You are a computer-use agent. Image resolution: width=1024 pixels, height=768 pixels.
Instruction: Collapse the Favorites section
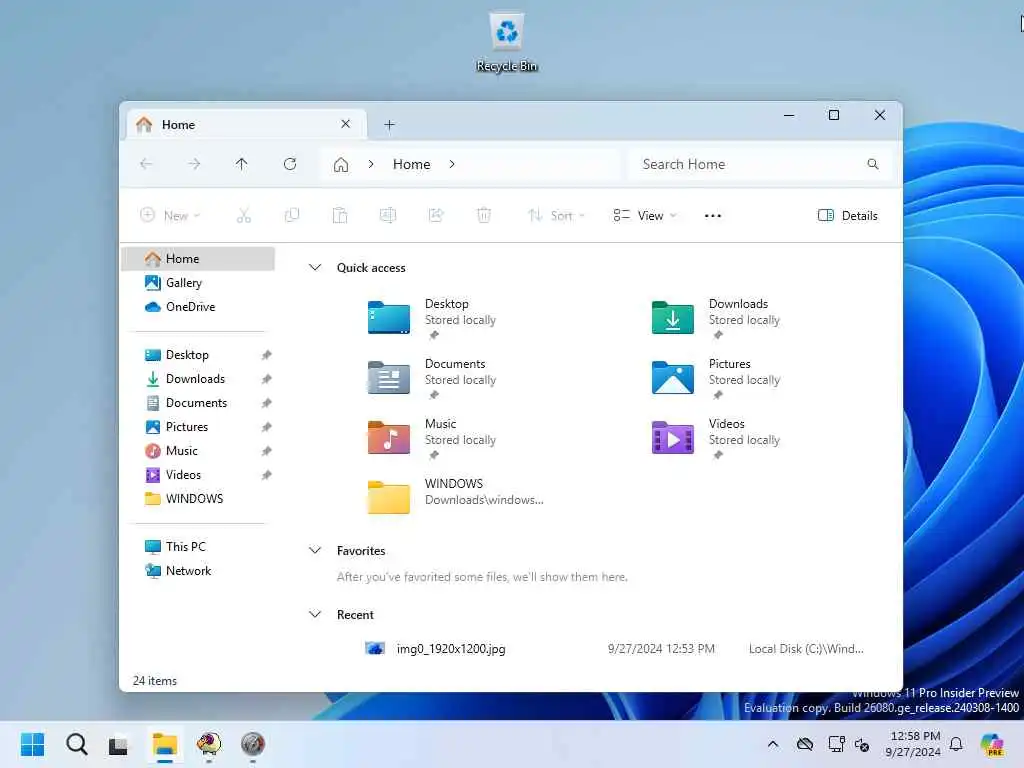coord(315,551)
